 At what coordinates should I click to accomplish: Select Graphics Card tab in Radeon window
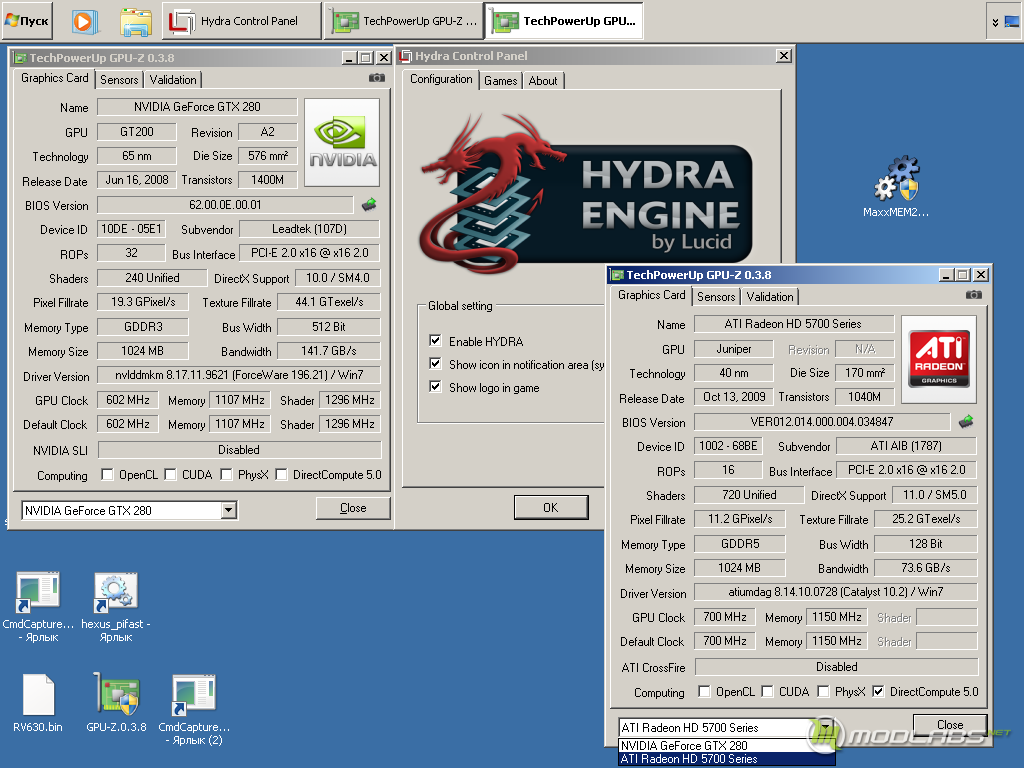pos(651,295)
